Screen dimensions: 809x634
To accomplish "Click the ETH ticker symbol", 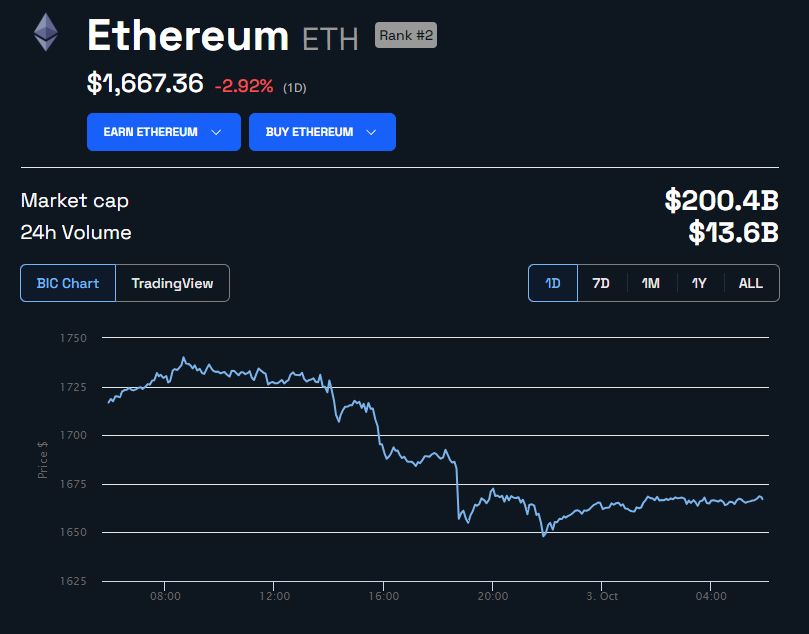I will [330, 39].
